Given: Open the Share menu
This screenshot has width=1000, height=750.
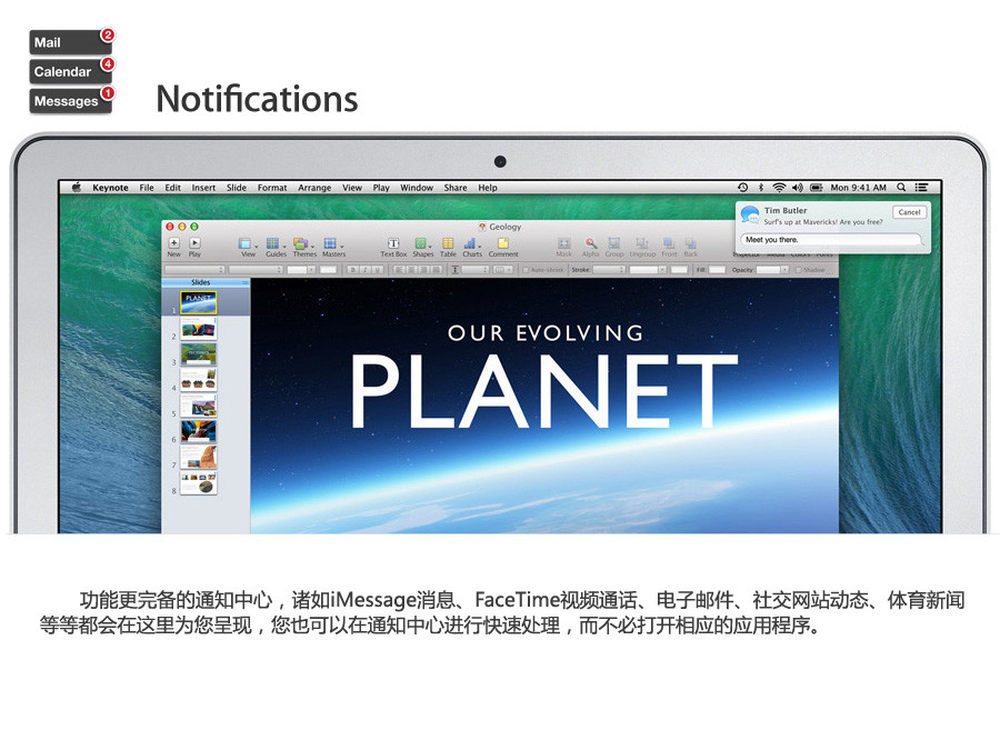Looking at the screenshot, I should [455, 188].
